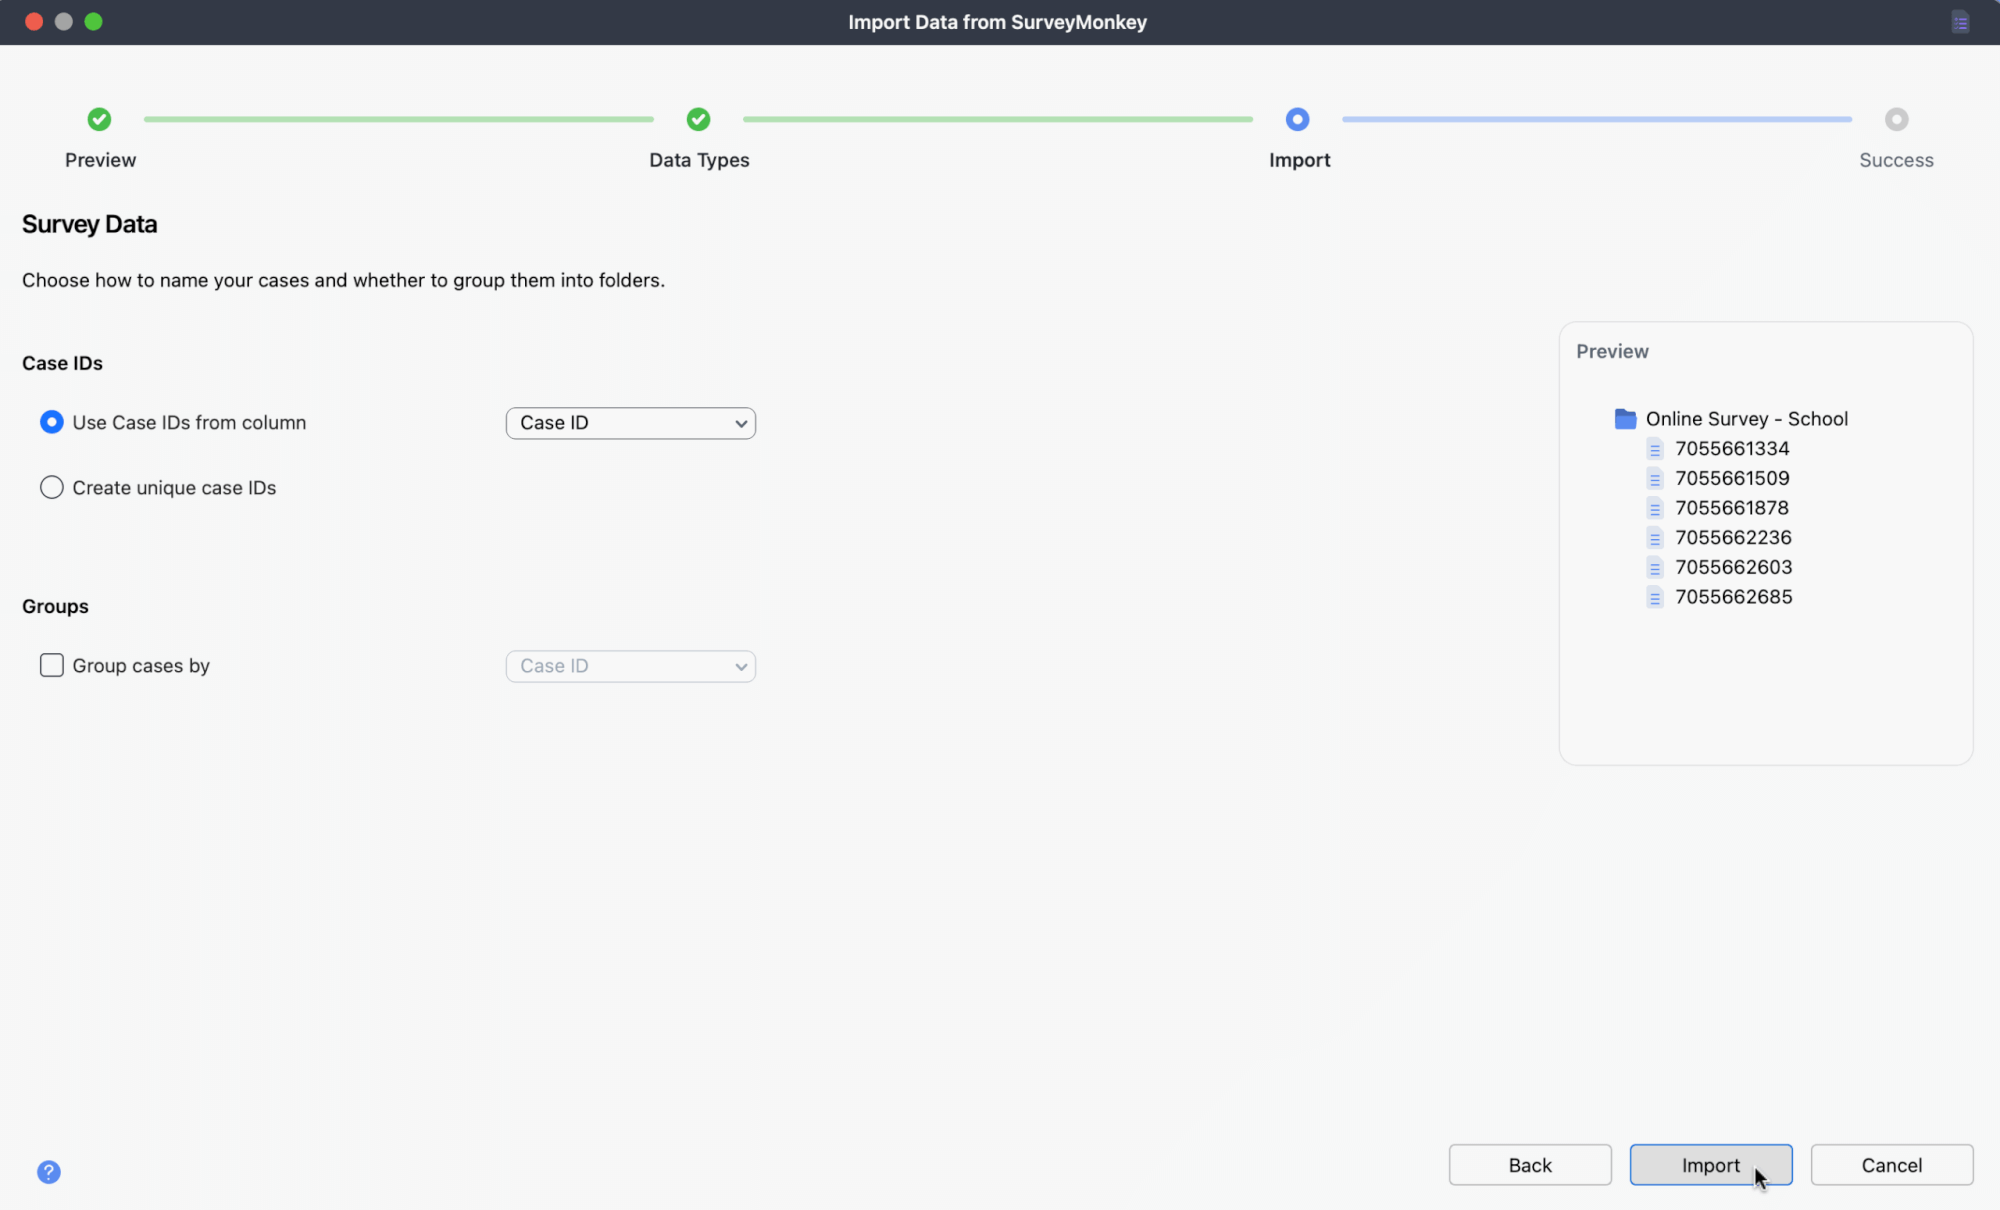Enable the Group cases by checkbox

tap(51, 665)
